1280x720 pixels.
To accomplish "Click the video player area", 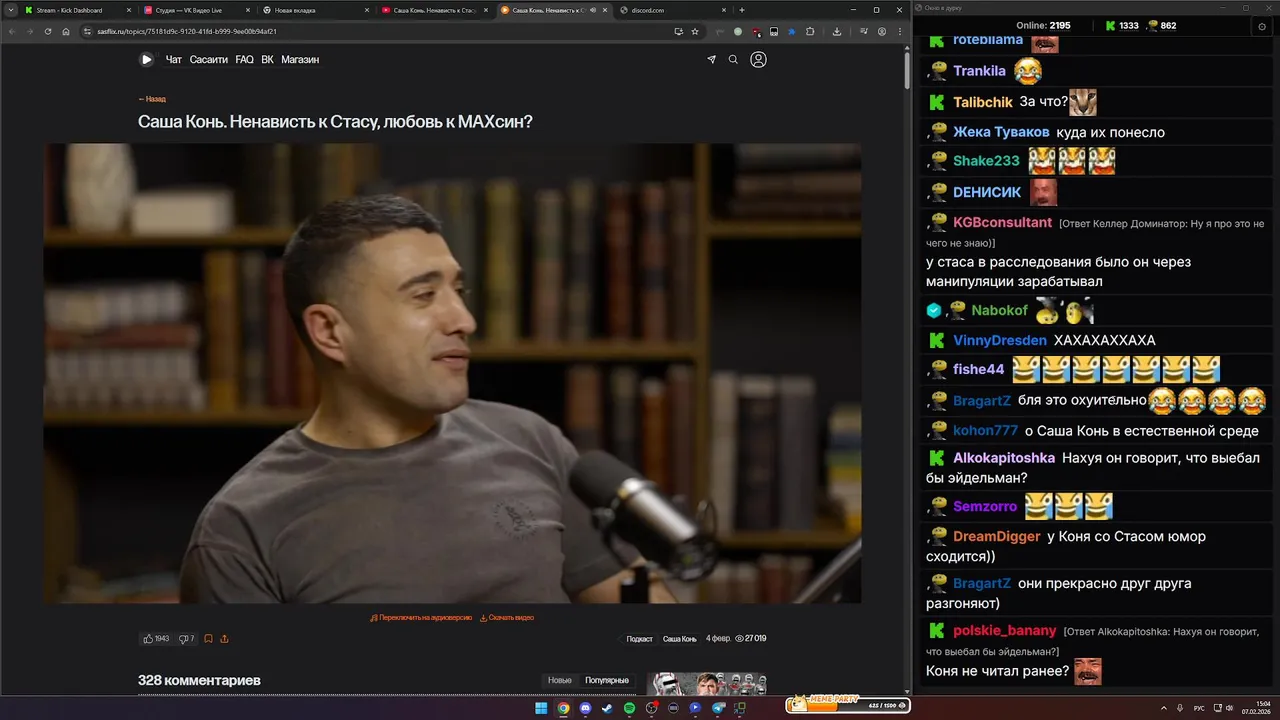I will click(x=452, y=373).
